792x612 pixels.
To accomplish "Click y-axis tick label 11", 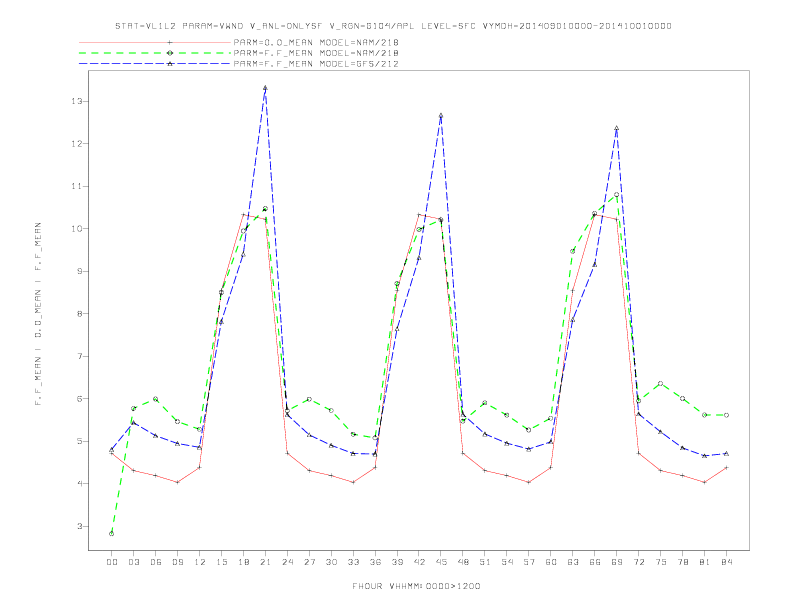I will [77, 186].
